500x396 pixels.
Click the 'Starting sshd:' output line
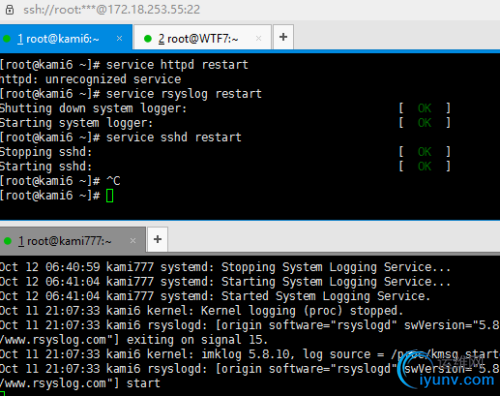tap(46, 166)
